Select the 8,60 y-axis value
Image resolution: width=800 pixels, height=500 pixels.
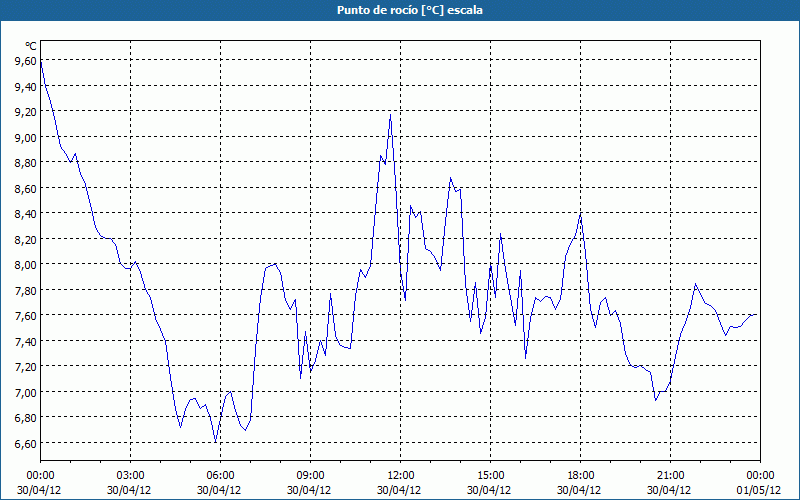[26, 188]
